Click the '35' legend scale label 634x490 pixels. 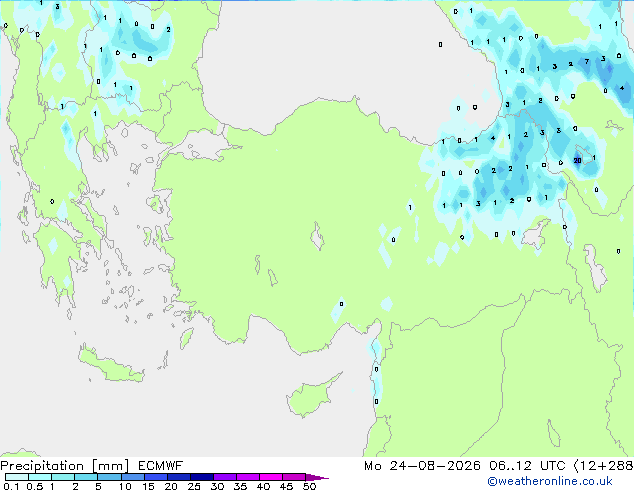coord(240,486)
